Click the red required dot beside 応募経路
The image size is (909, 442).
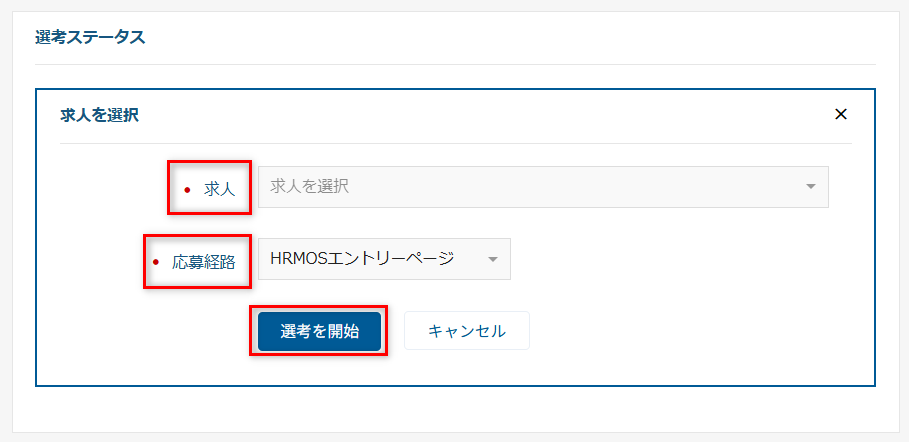(155, 262)
